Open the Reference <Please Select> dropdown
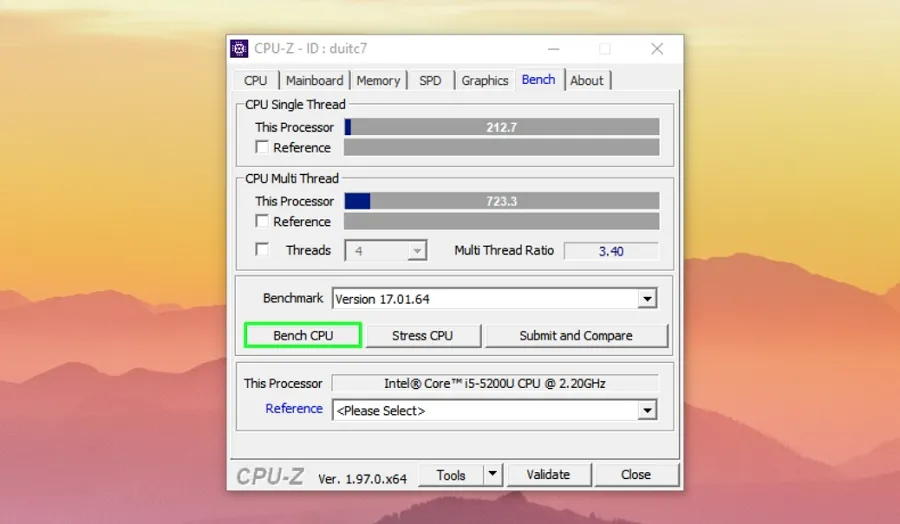The height and width of the screenshot is (524, 900). pyautogui.click(x=494, y=410)
